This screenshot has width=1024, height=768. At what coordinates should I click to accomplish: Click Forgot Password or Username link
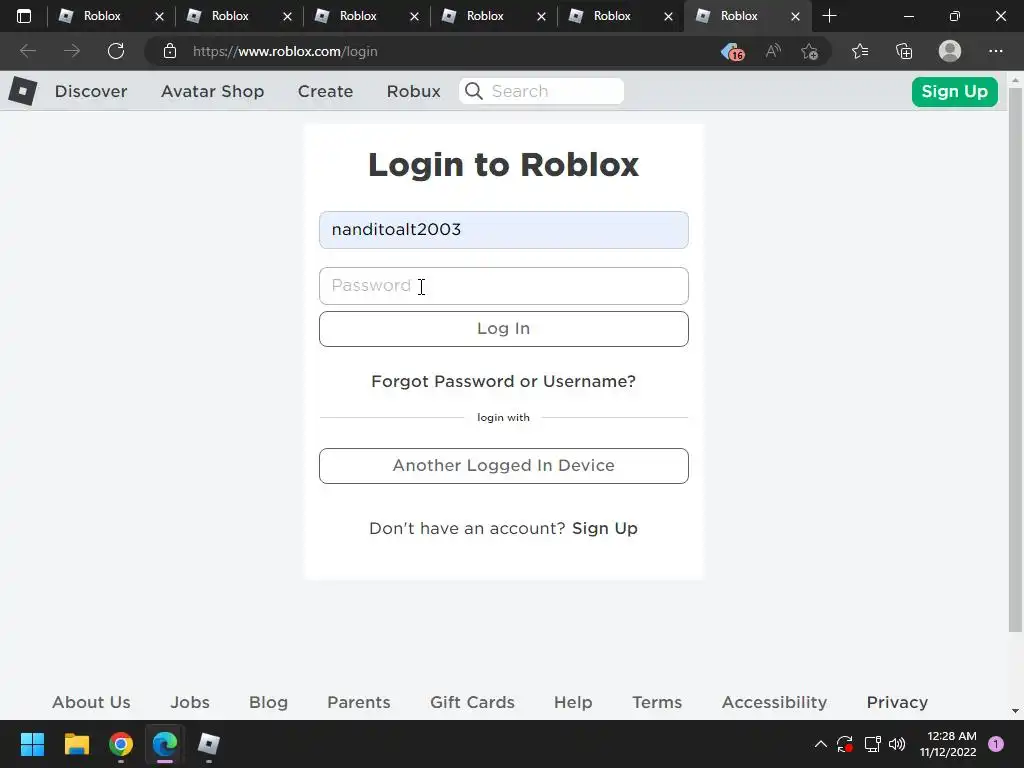pyautogui.click(x=504, y=381)
